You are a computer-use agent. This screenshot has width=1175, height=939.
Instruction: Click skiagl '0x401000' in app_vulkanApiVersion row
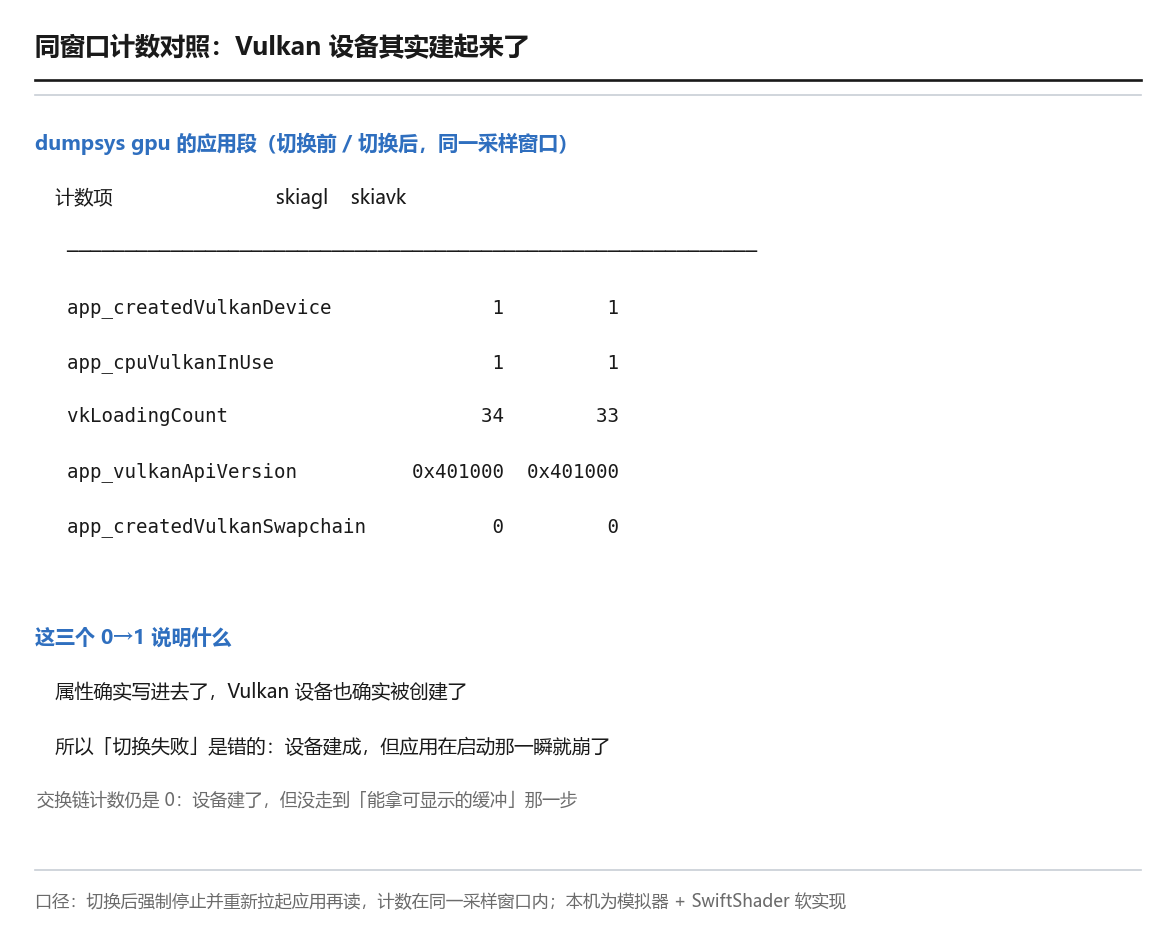pyautogui.click(x=458, y=471)
